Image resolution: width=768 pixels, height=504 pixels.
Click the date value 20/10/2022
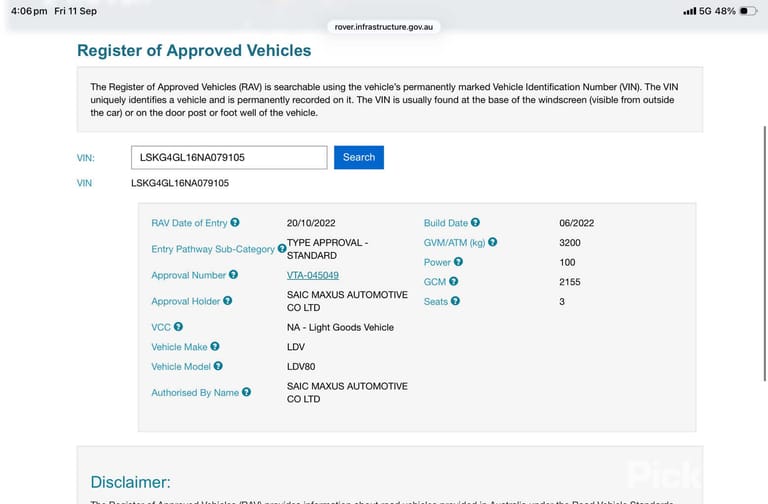tap(311, 223)
